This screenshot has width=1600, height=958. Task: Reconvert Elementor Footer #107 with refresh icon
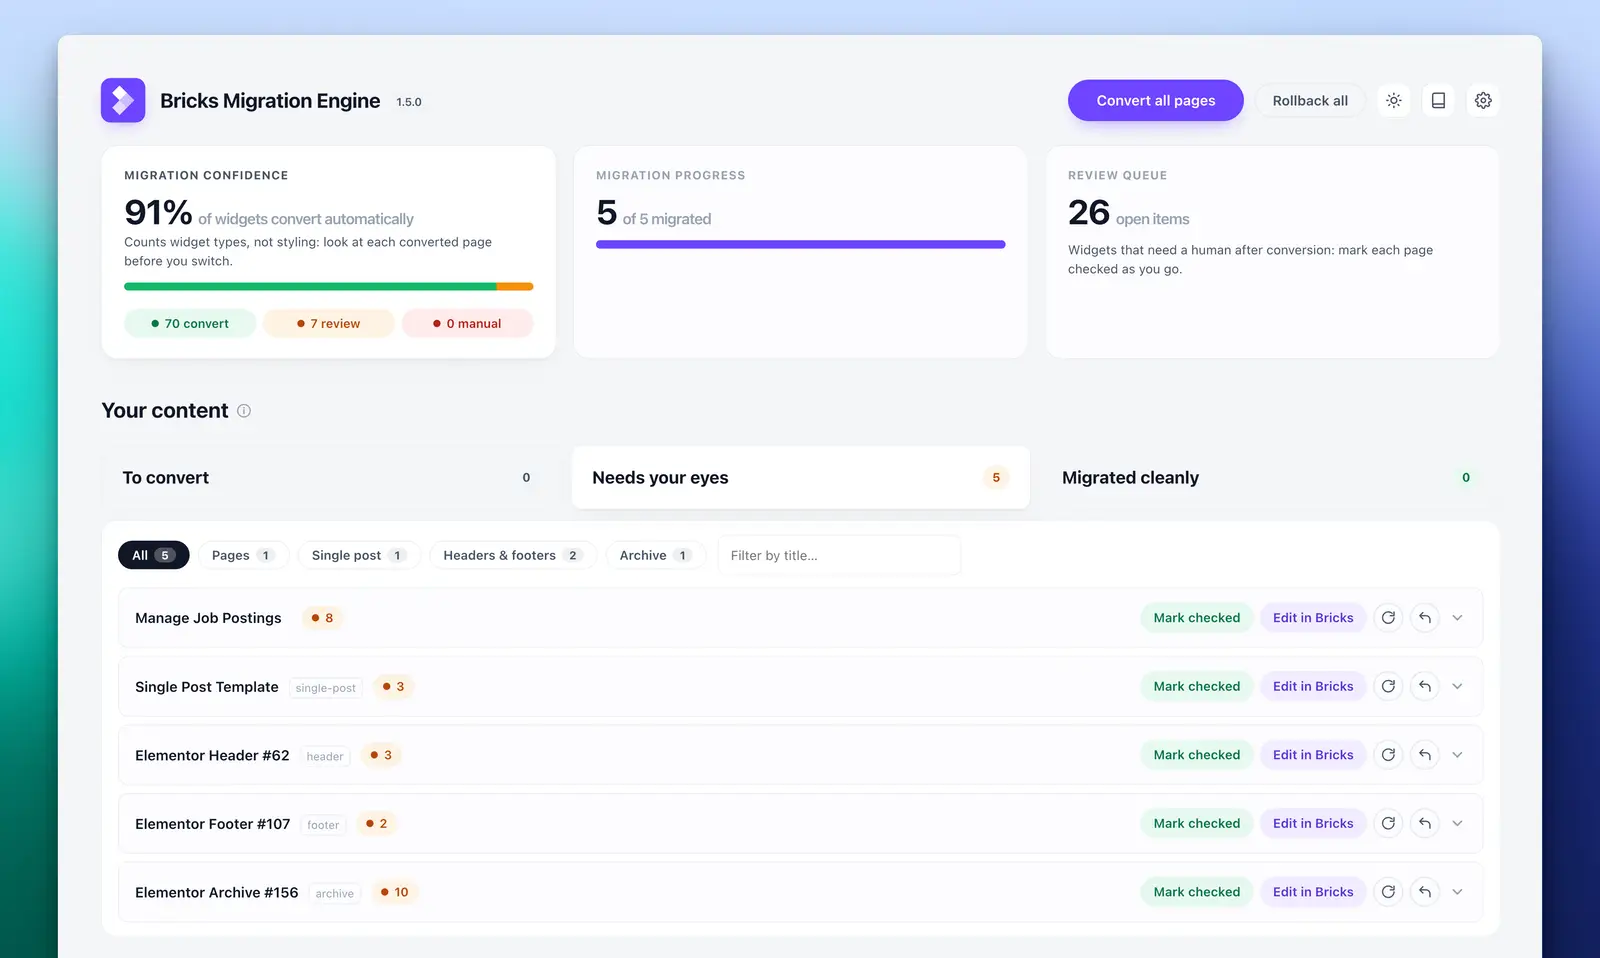(x=1388, y=823)
